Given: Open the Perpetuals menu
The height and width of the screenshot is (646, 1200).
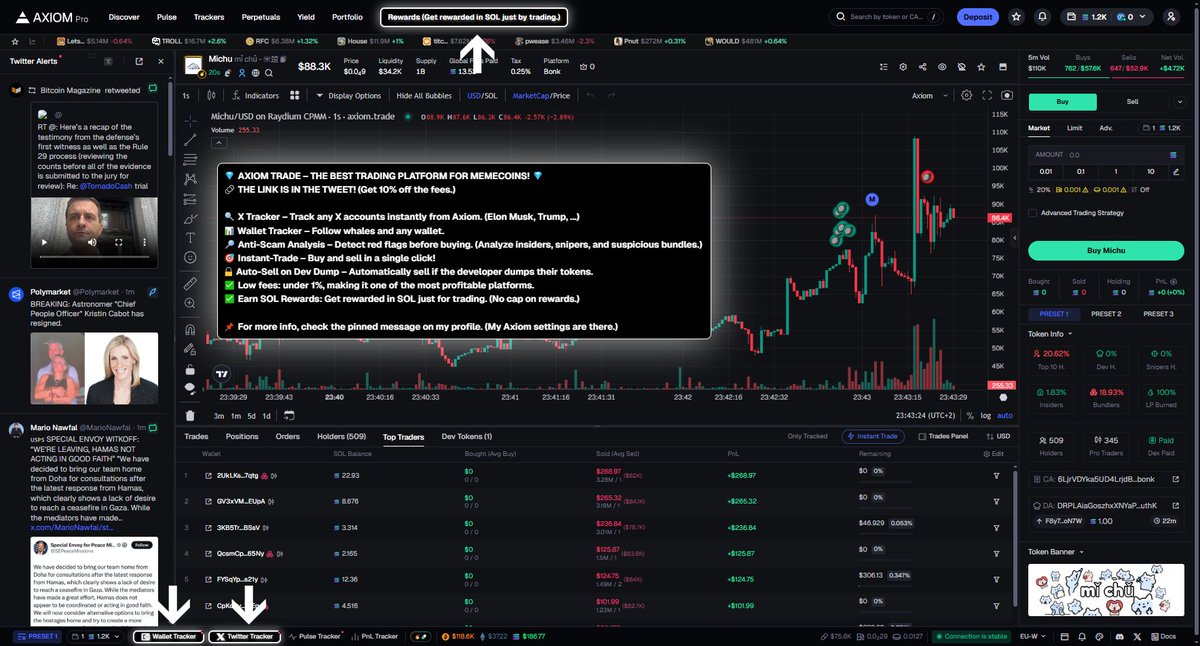Looking at the screenshot, I should point(261,17).
